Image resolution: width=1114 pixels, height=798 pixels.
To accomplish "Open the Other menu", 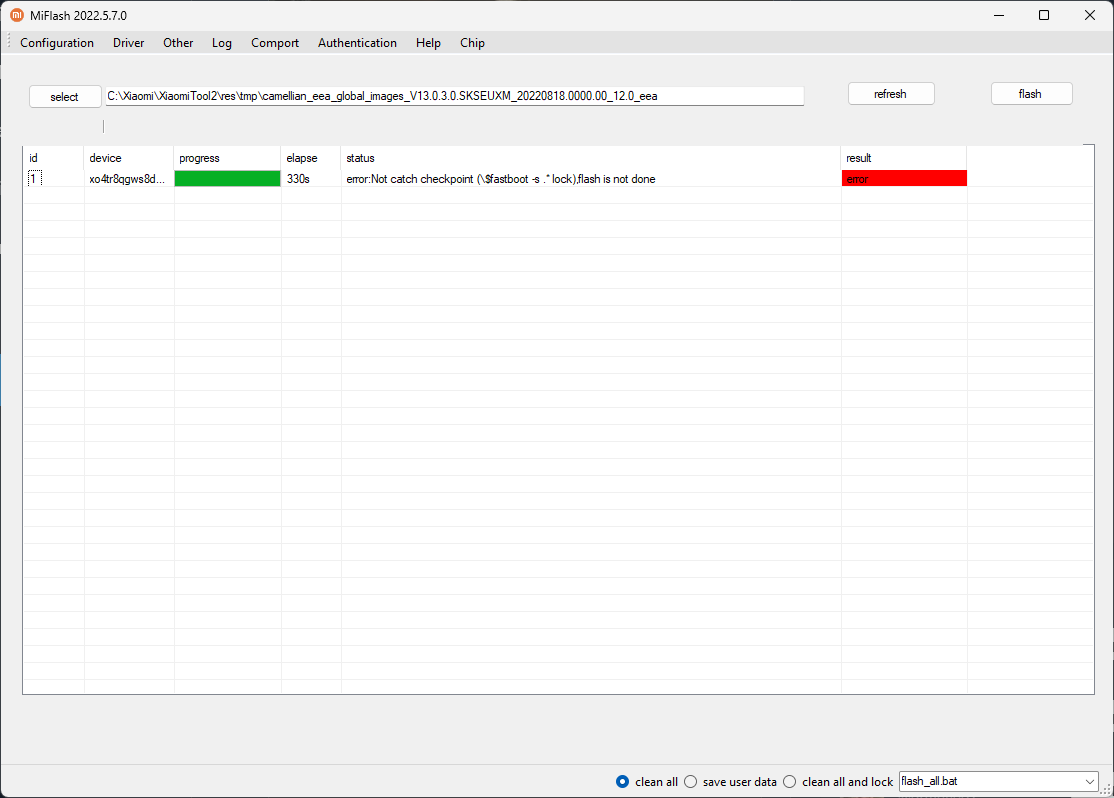I will pos(178,43).
